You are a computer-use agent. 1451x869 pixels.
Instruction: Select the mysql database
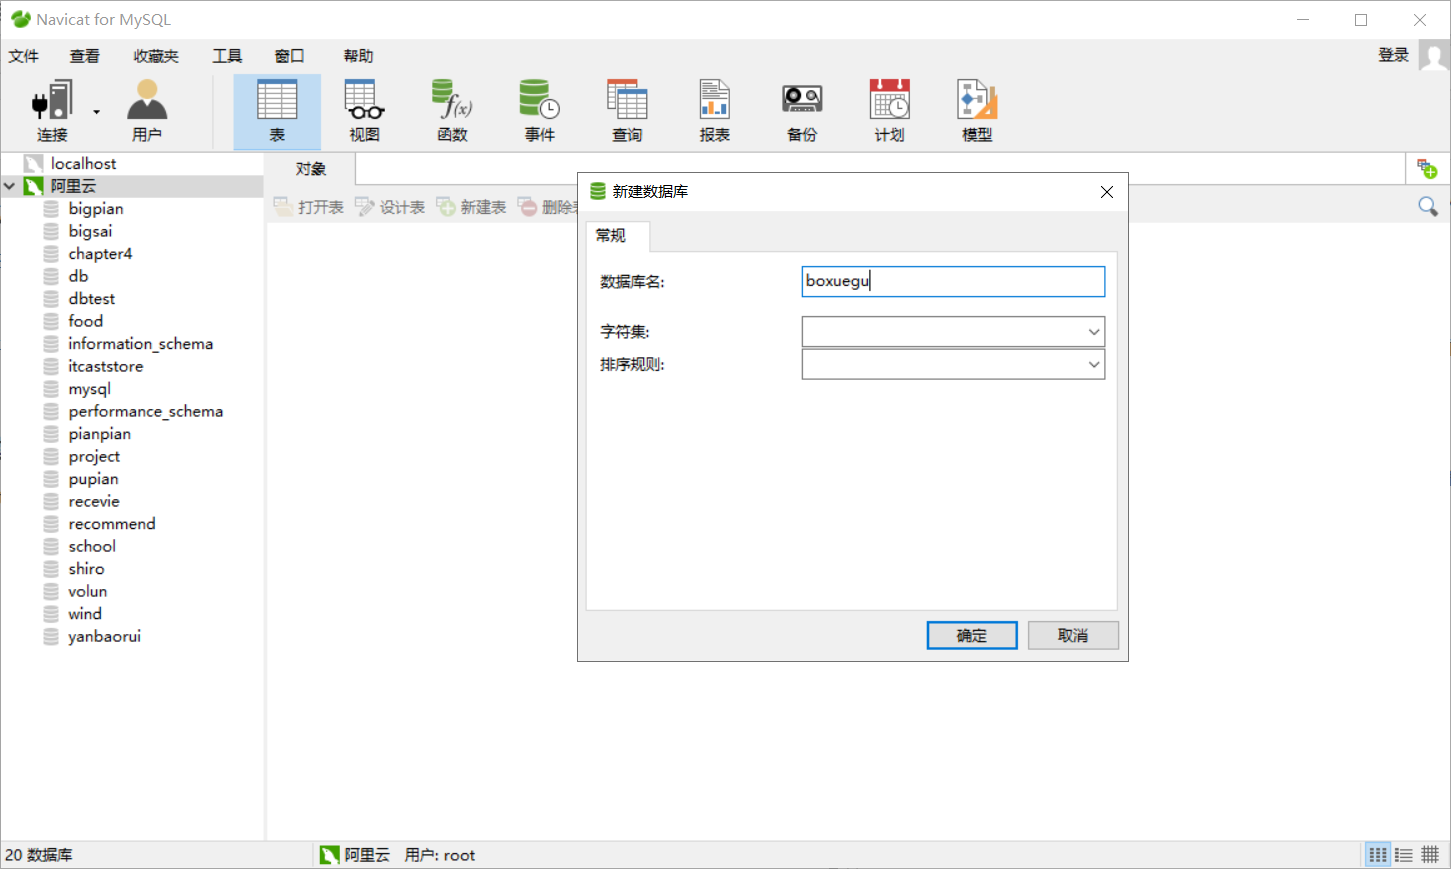pyautogui.click(x=90, y=388)
